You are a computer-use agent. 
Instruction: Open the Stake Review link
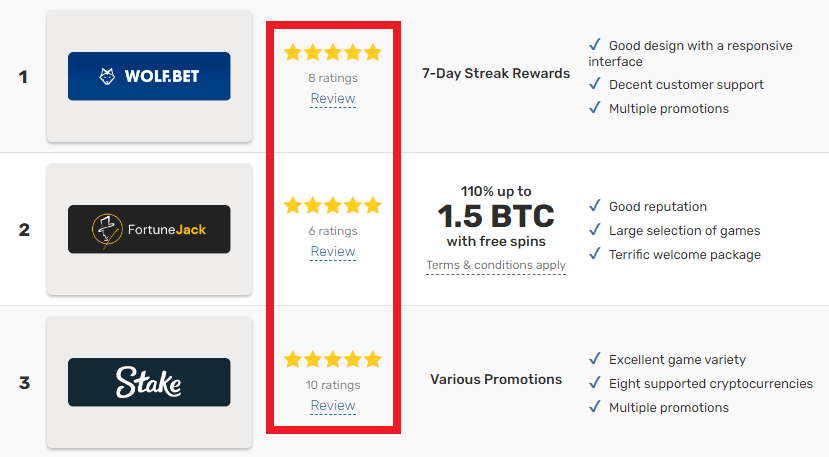[x=333, y=406]
